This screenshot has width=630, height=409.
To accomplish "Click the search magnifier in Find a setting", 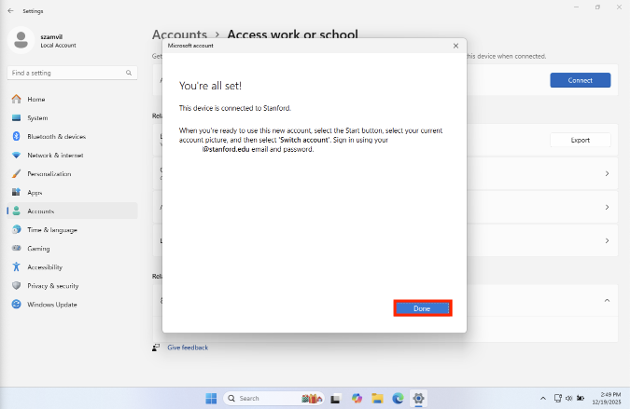I will coord(129,73).
